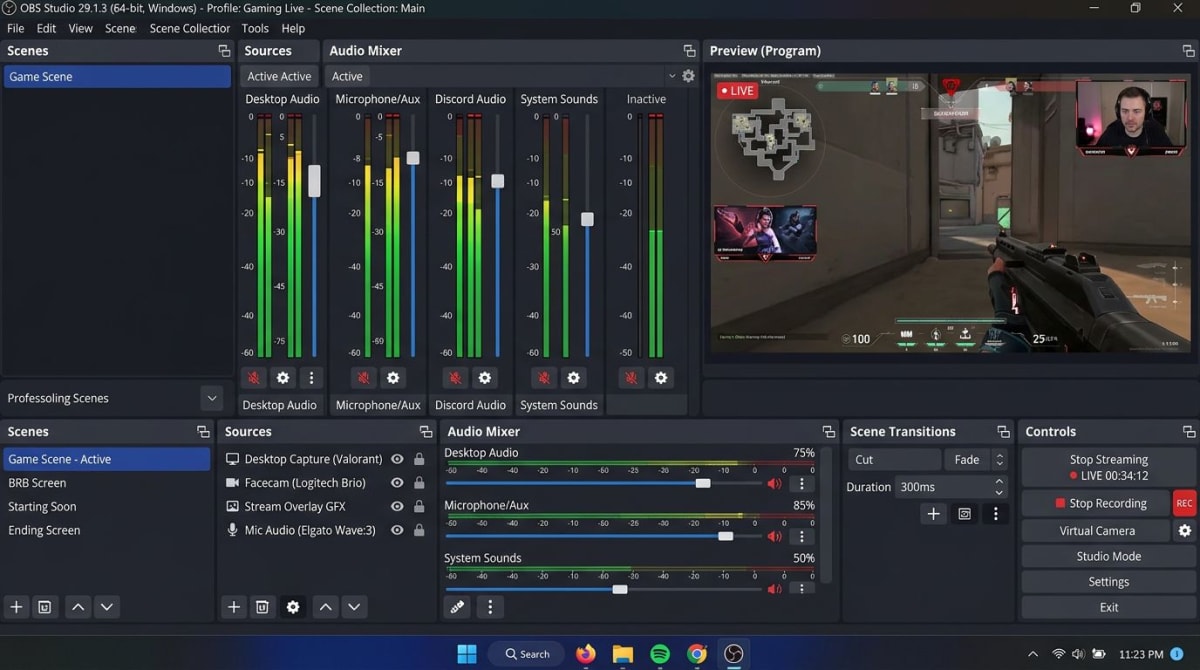
Task: Open the Audio Mixer filter chevron dropdown
Action: pyautogui.click(x=674, y=75)
